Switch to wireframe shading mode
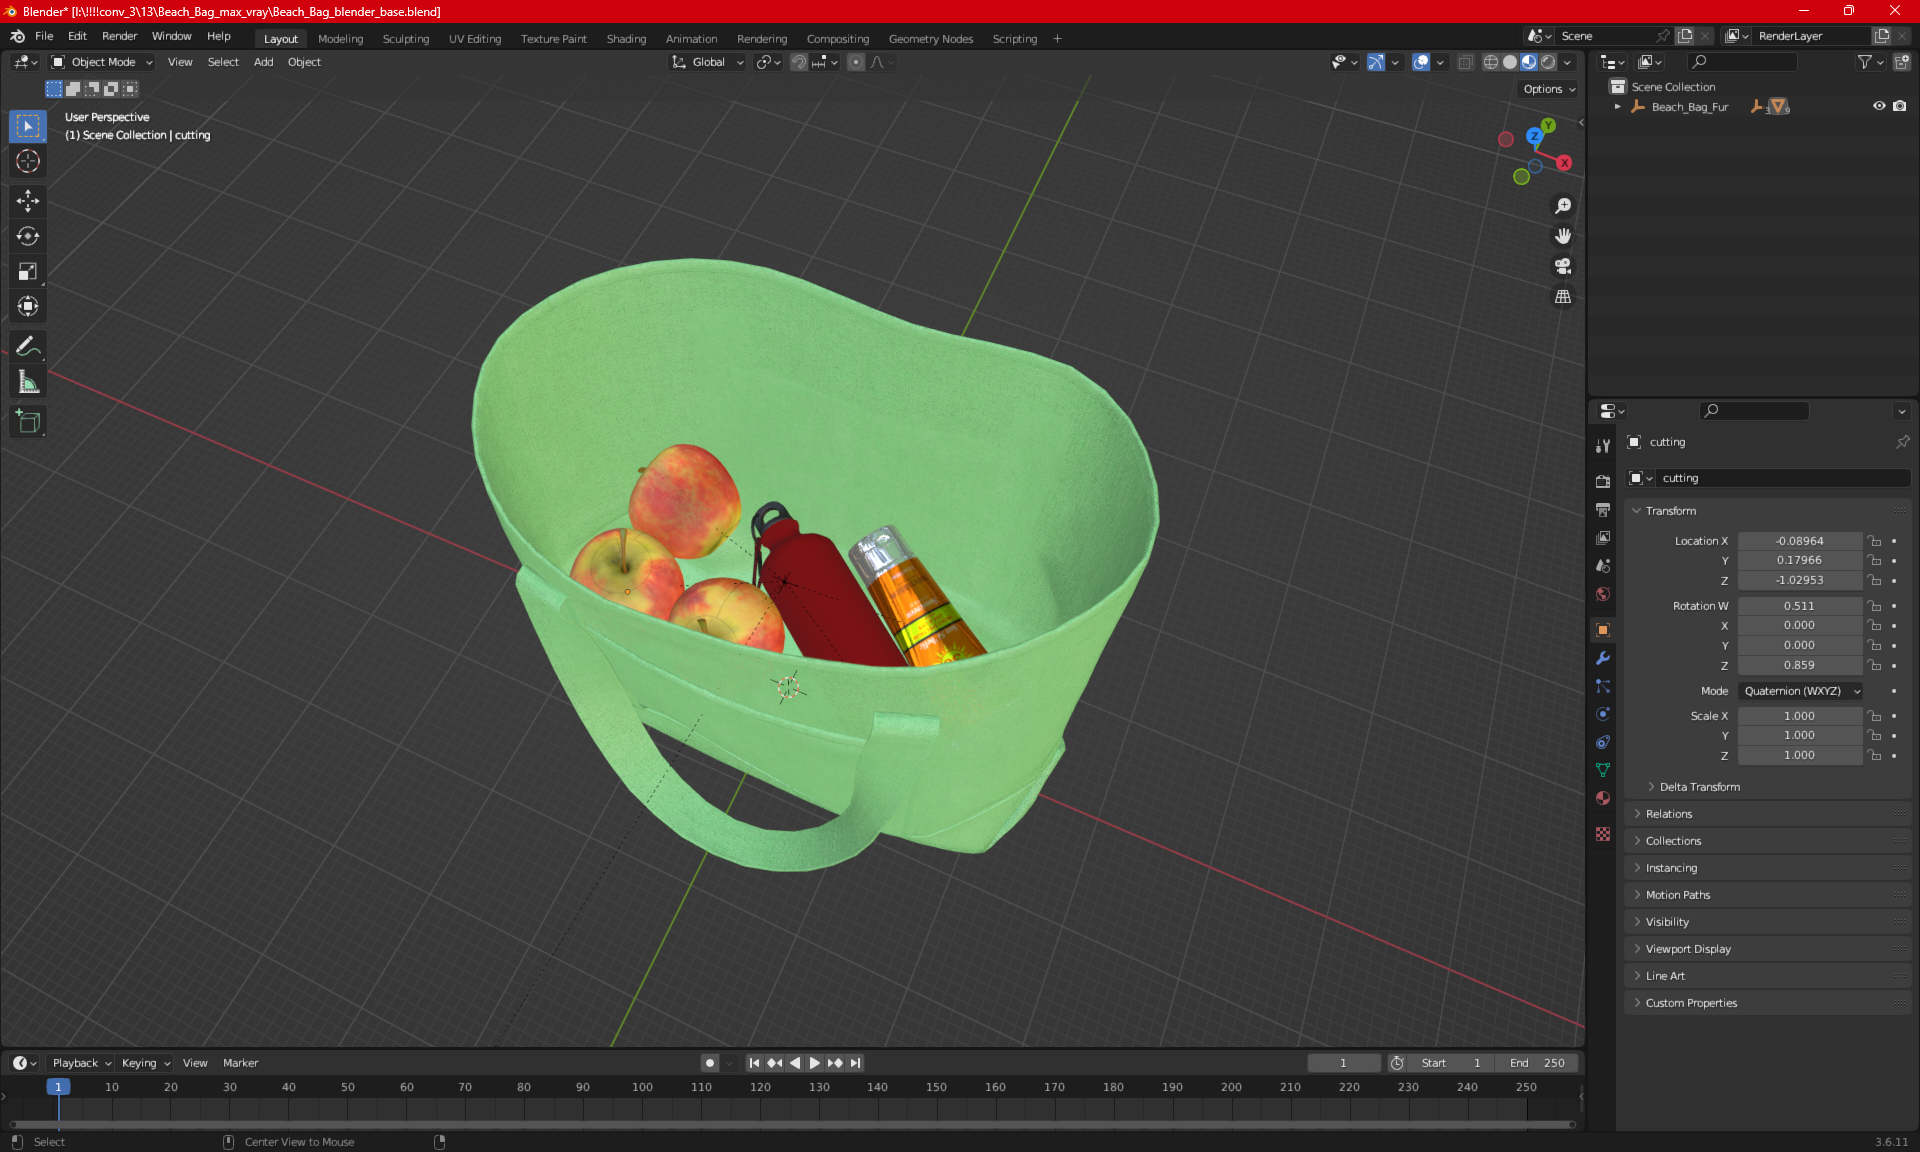The image size is (1920, 1152). coord(1491,62)
